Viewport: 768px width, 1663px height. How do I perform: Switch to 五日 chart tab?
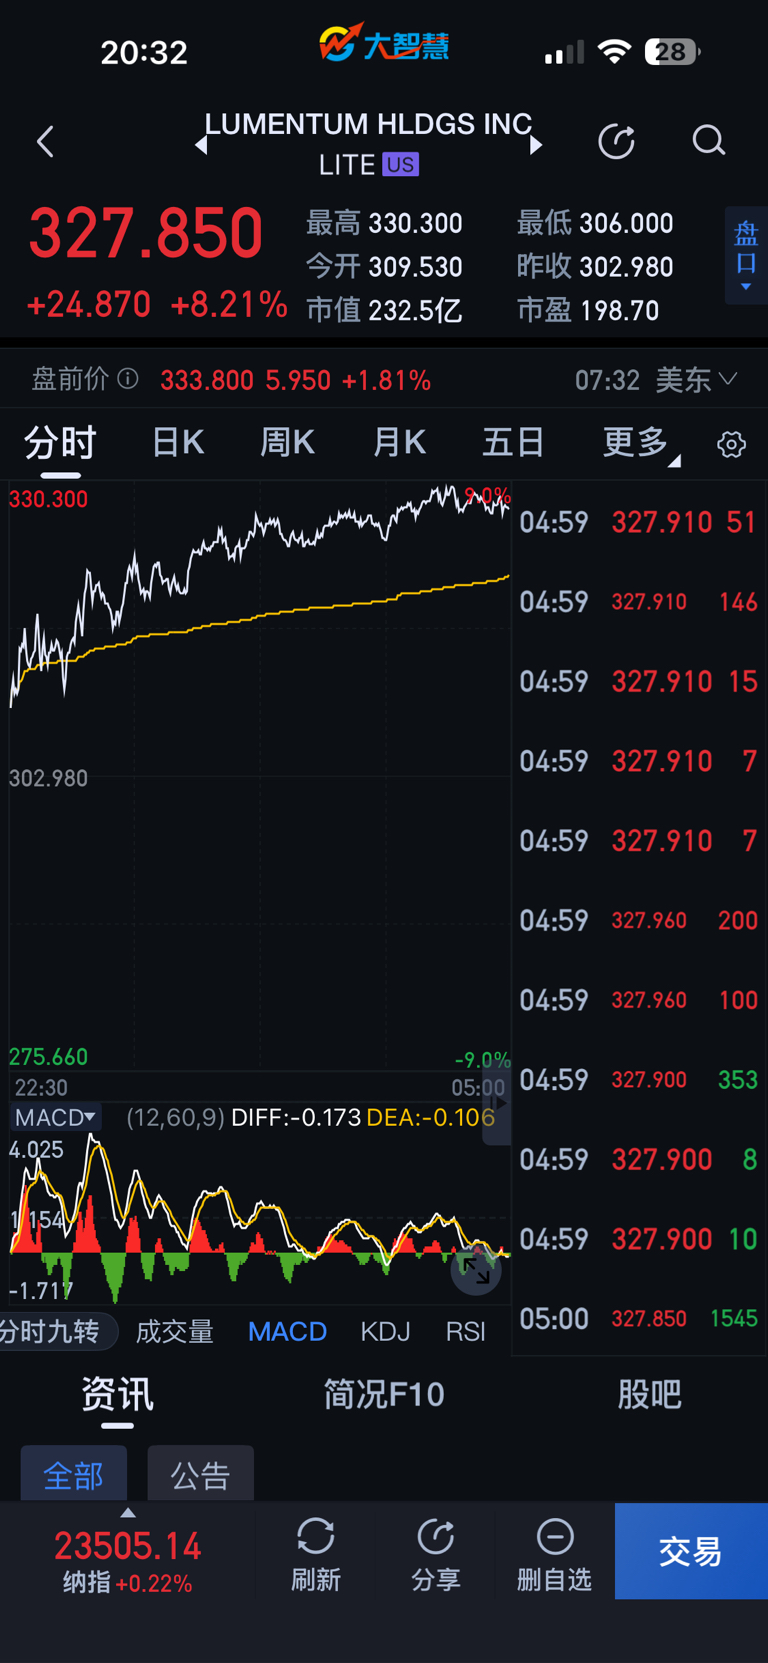pos(513,442)
